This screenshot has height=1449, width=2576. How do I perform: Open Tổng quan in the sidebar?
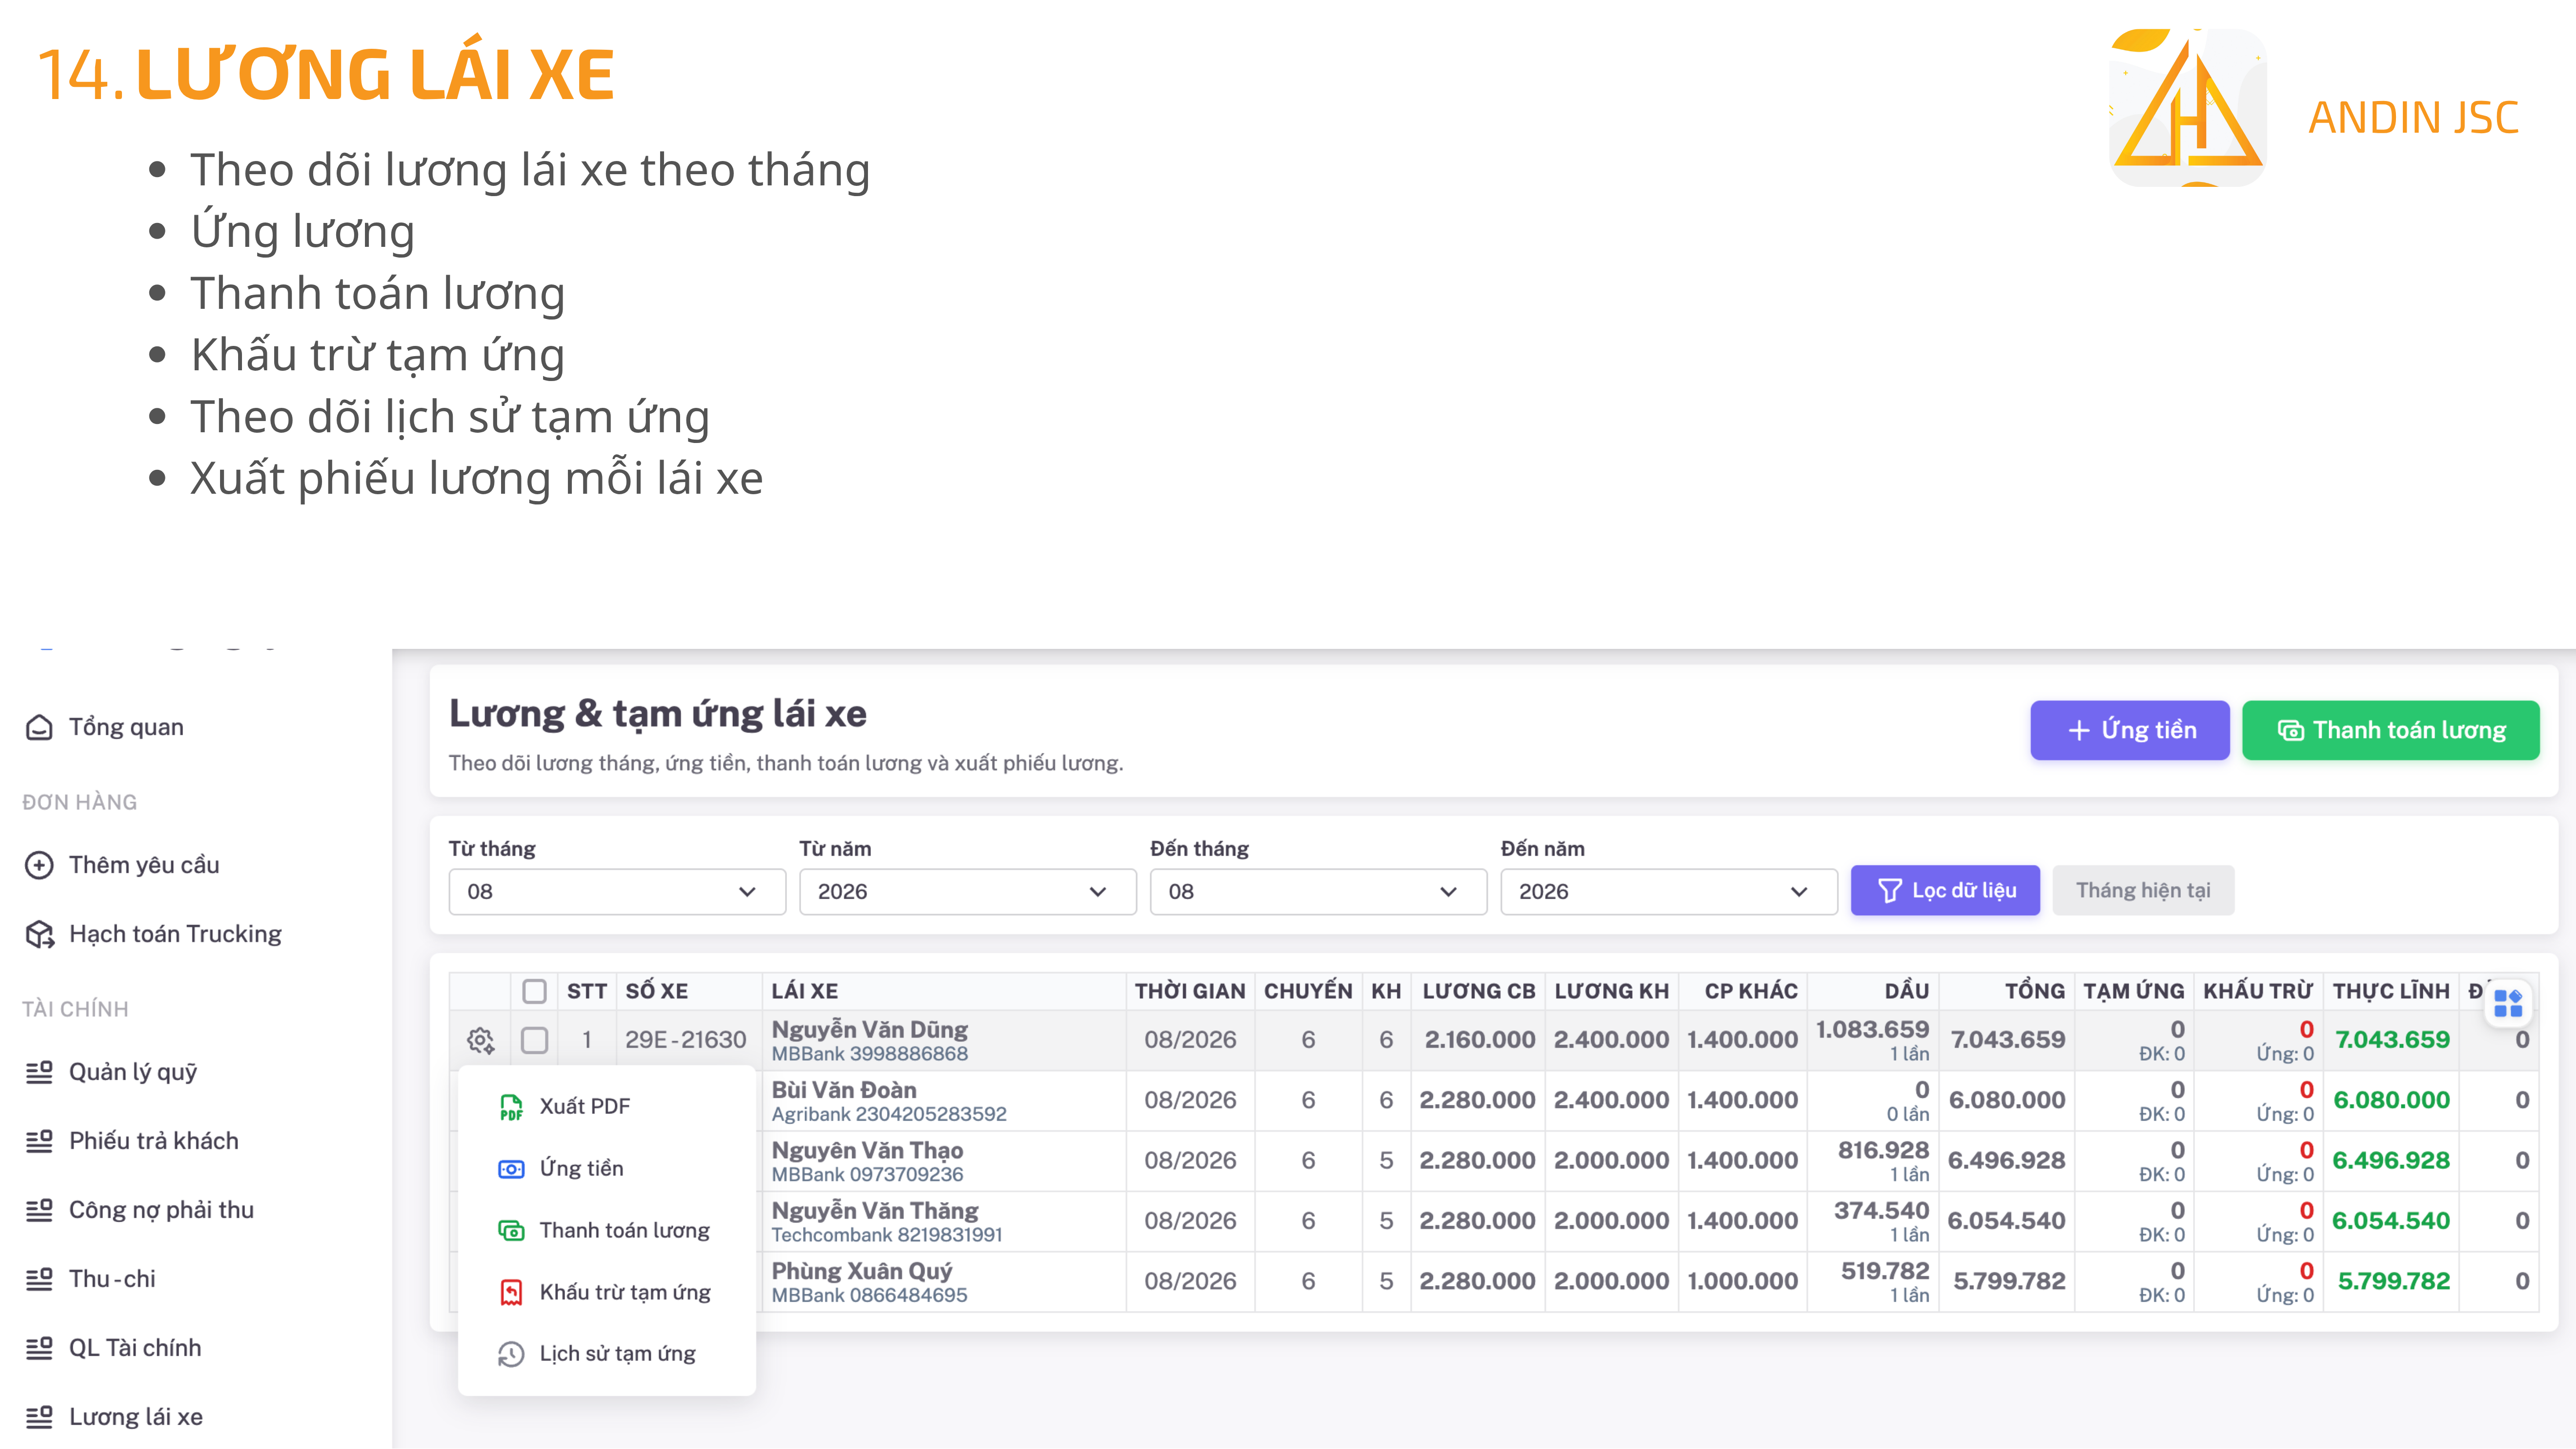coord(126,727)
